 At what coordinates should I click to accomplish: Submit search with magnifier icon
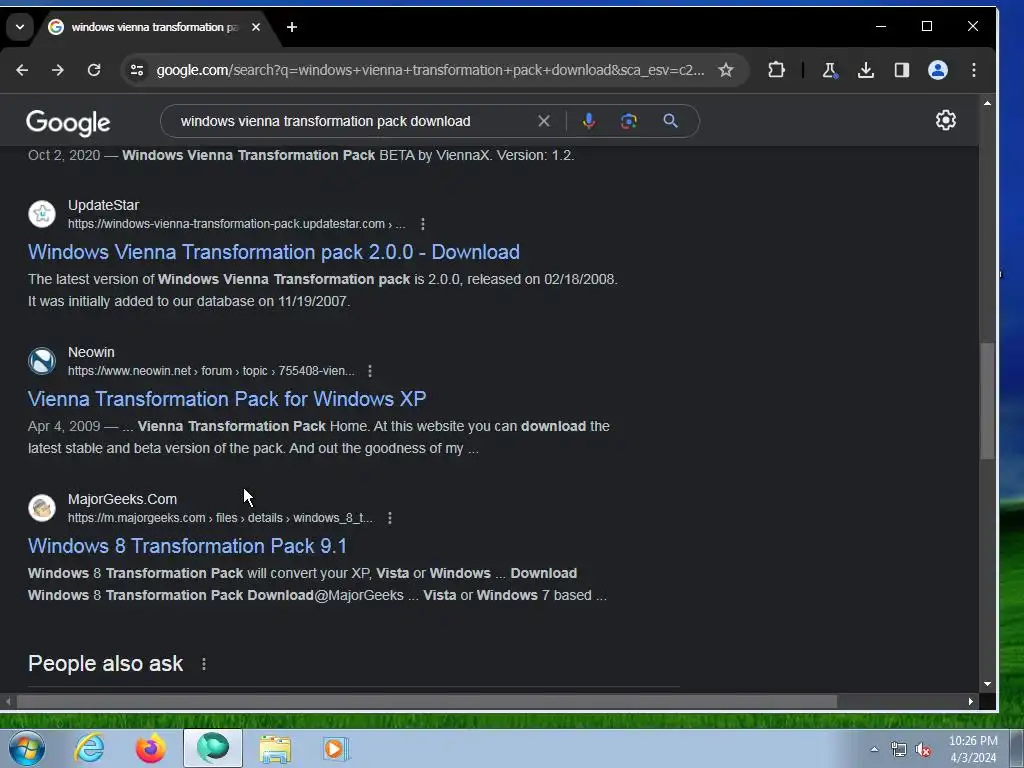(x=670, y=121)
